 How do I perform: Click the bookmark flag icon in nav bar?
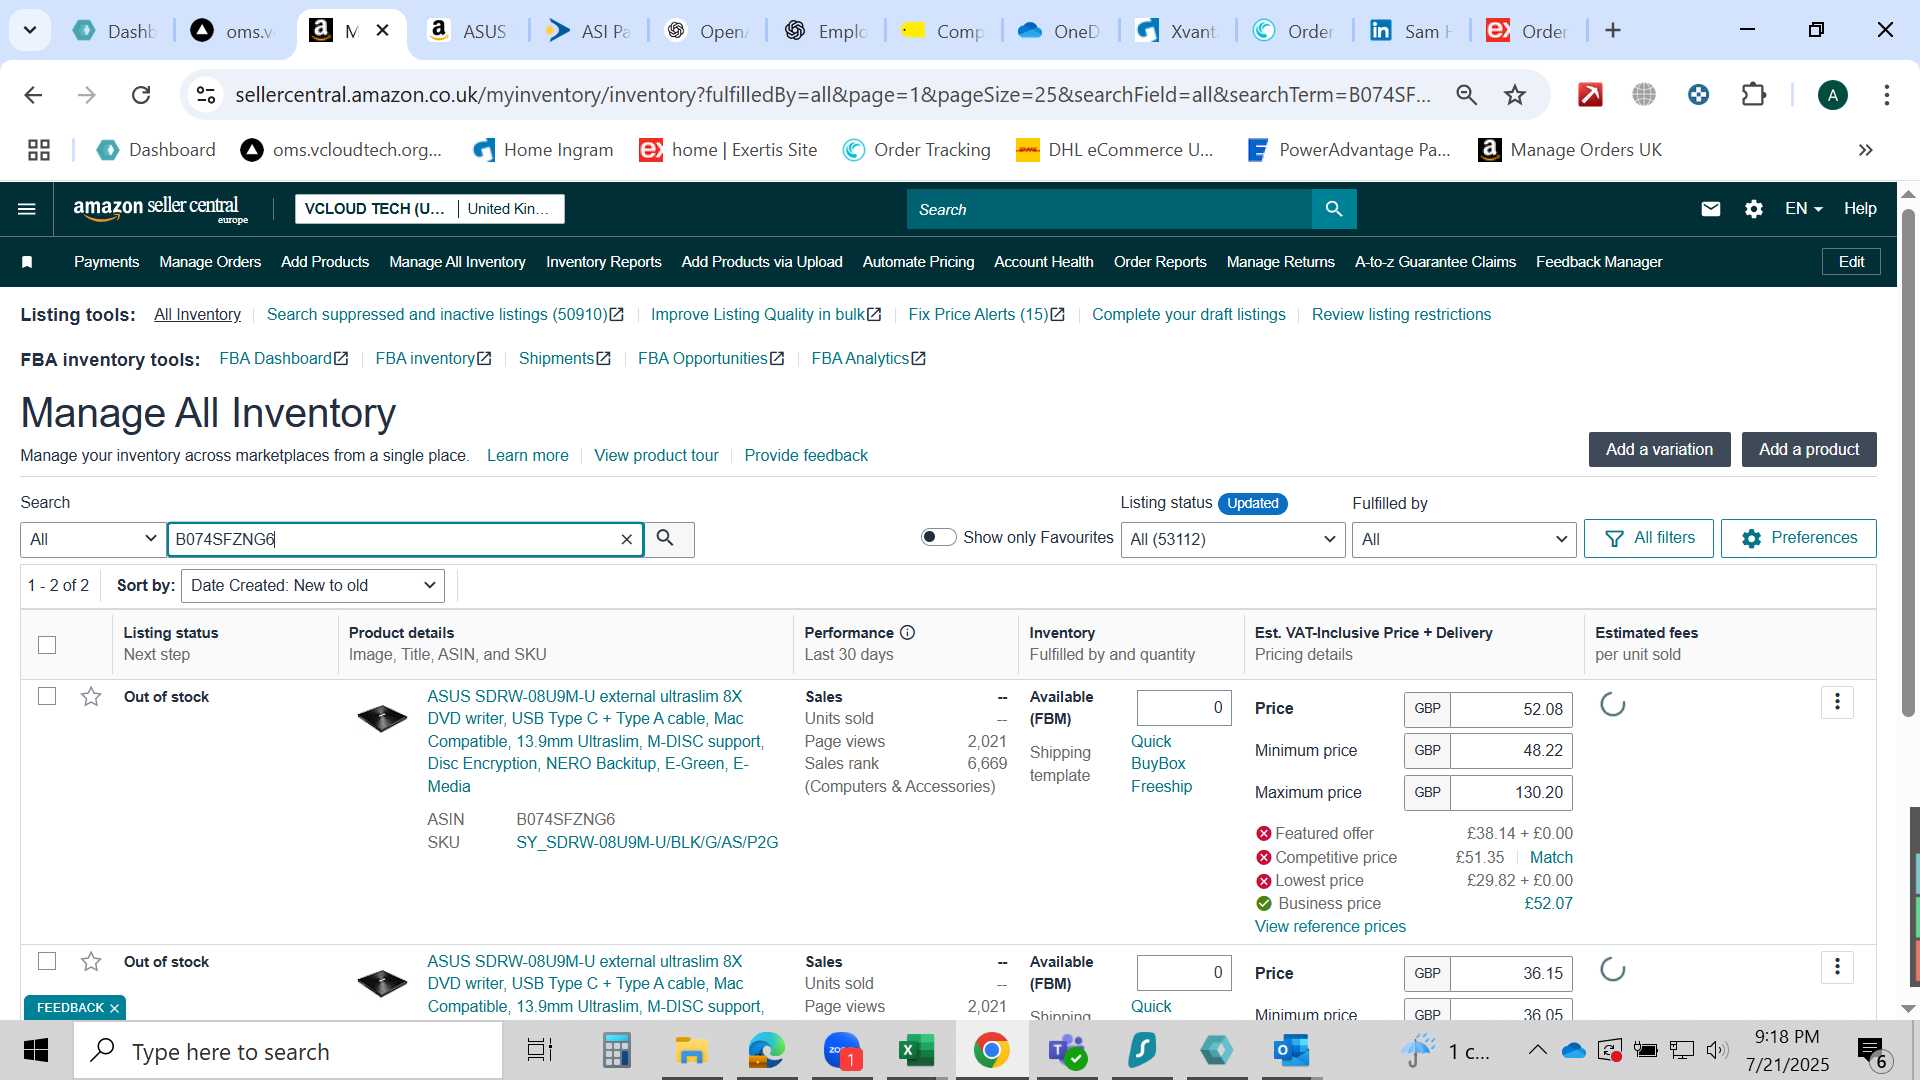[x=27, y=262]
